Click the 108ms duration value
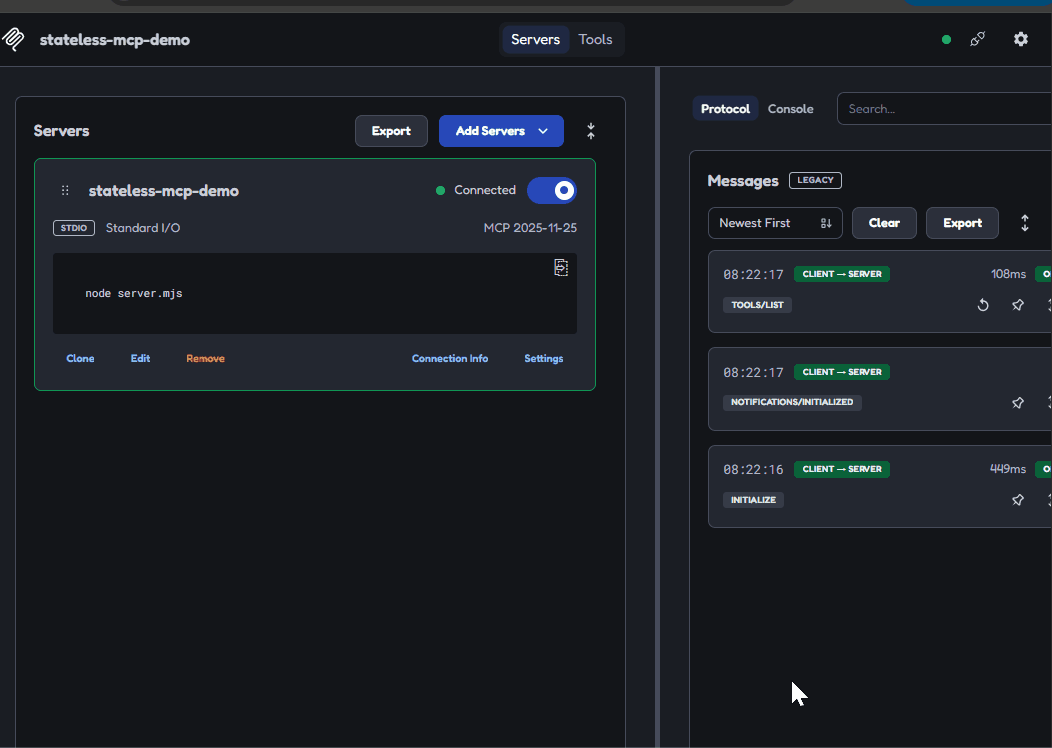The height and width of the screenshot is (748, 1052). [1008, 274]
